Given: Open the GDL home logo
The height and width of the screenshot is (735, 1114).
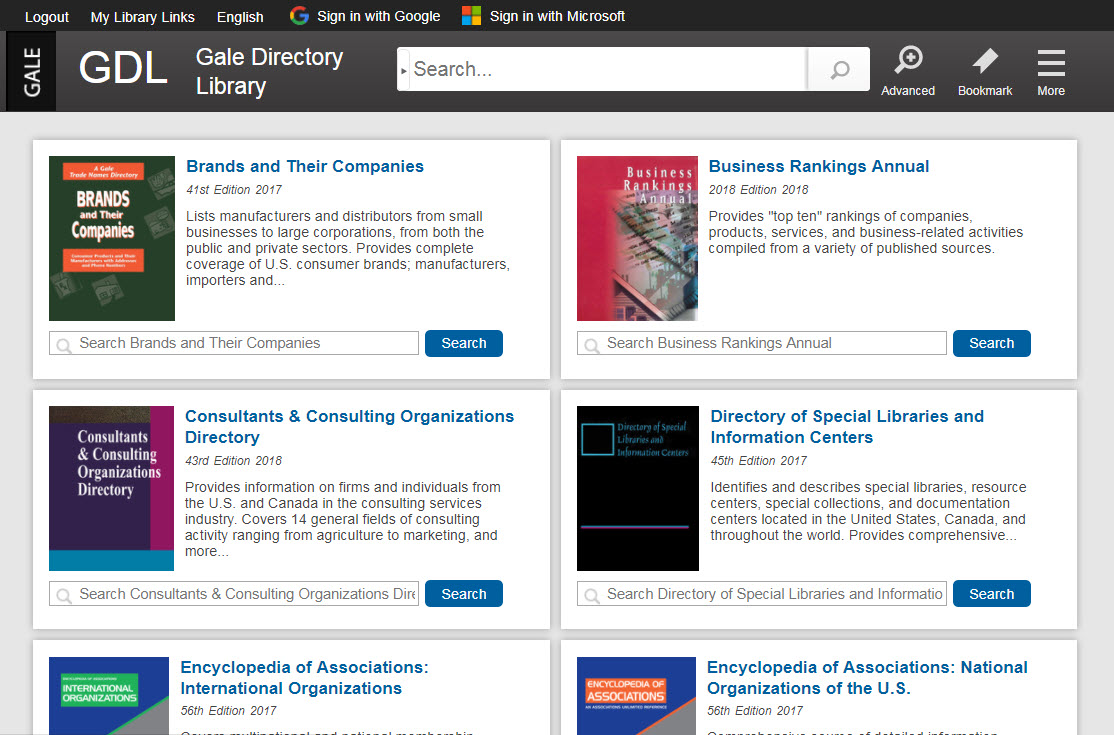Looking at the screenshot, I should (x=123, y=68).
